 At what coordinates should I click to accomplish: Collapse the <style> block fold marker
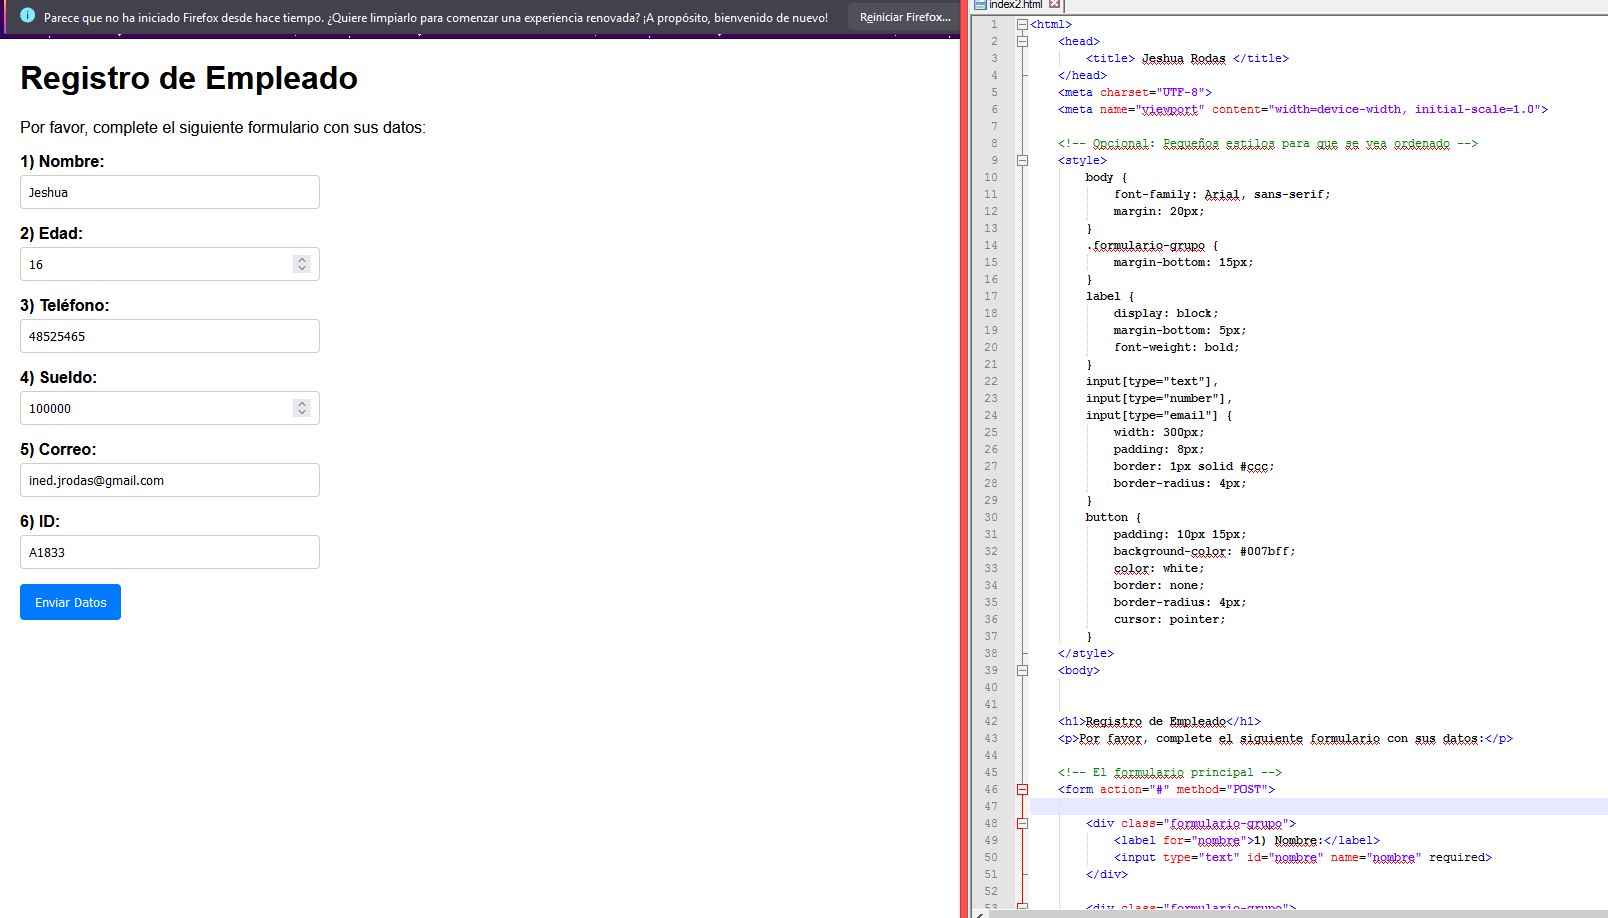[1022, 160]
